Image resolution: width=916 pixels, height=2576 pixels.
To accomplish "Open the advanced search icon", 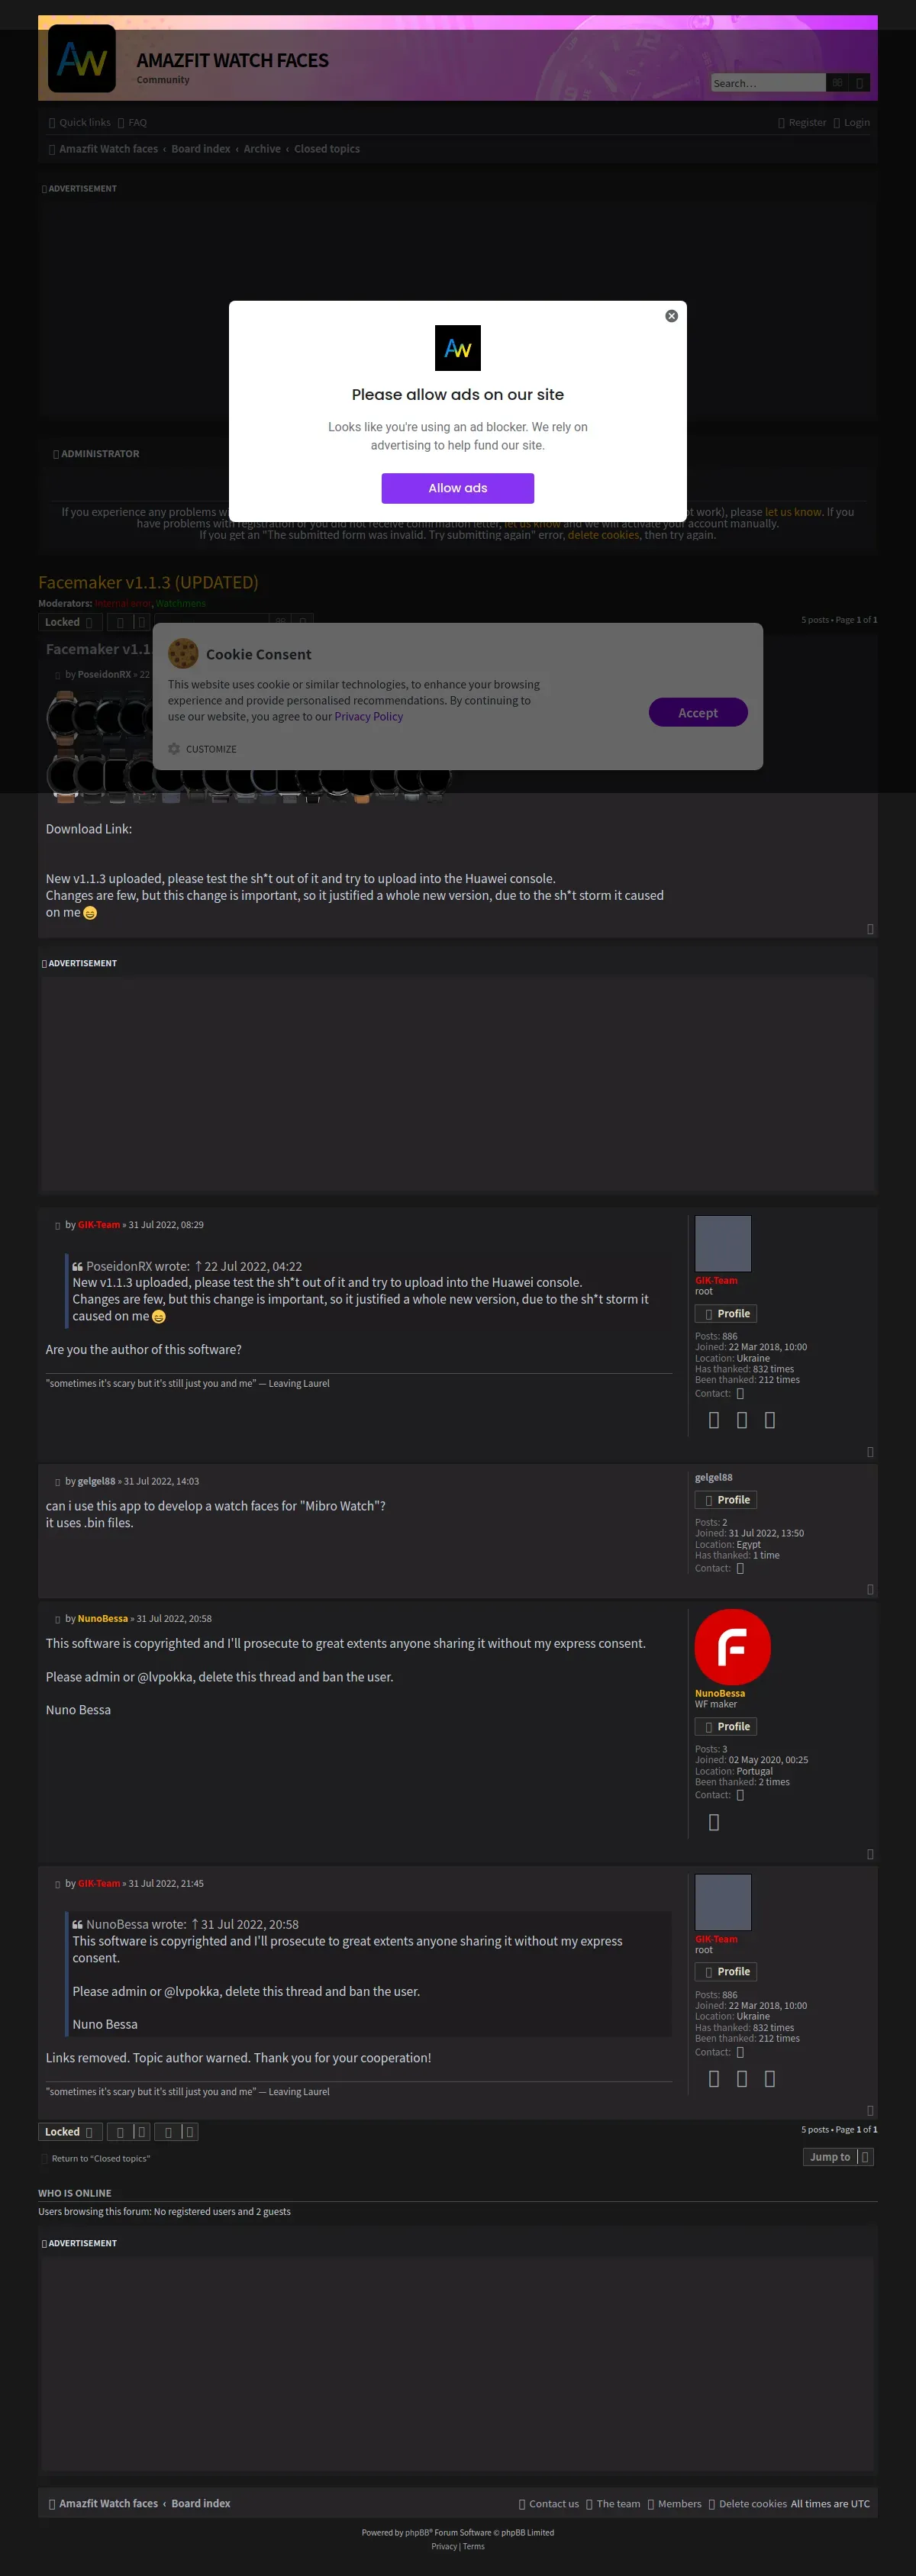I will (859, 83).
